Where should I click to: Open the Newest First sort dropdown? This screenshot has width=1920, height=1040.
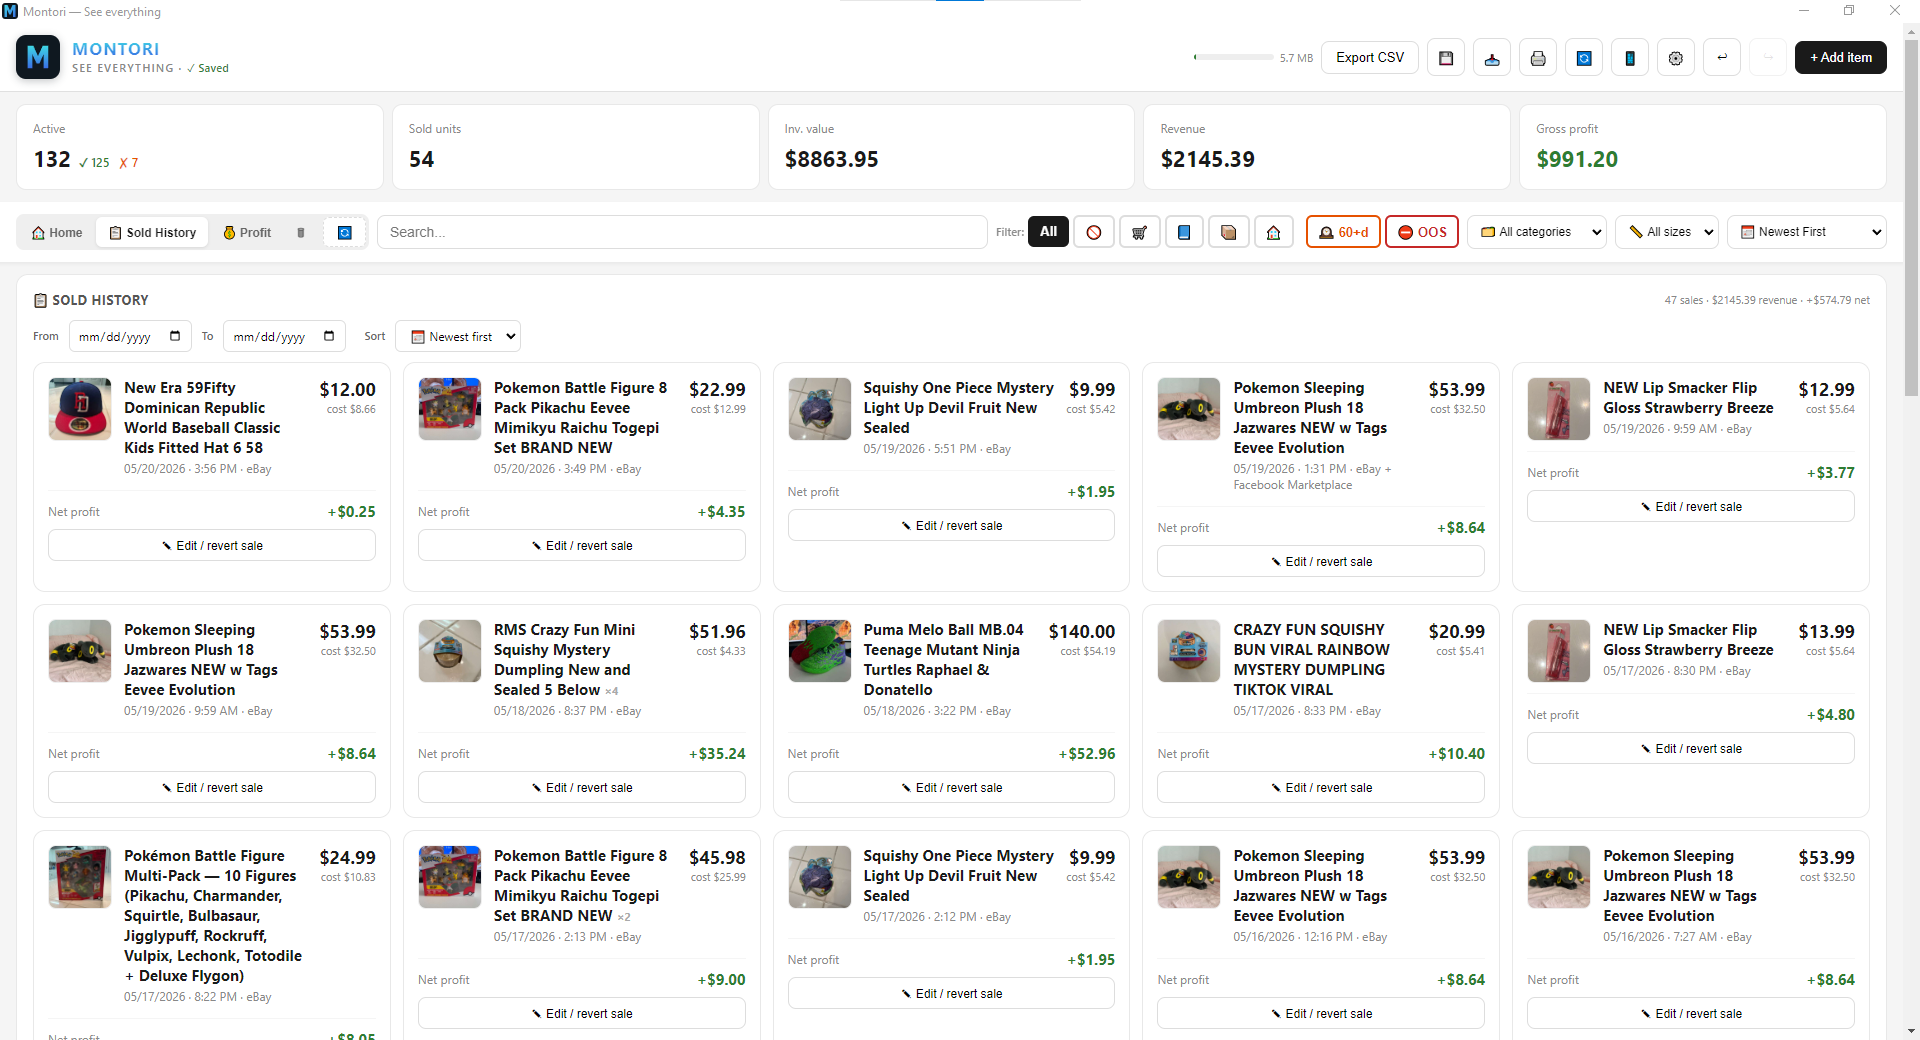pyautogui.click(x=1807, y=232)
